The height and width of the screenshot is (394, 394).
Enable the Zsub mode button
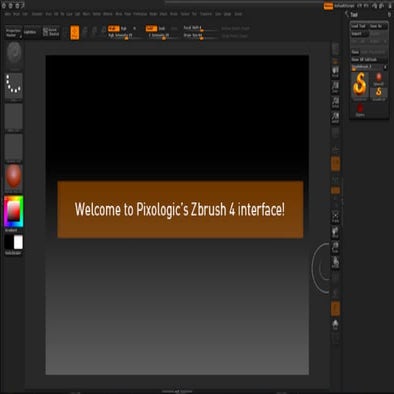[x=162, y=29]
